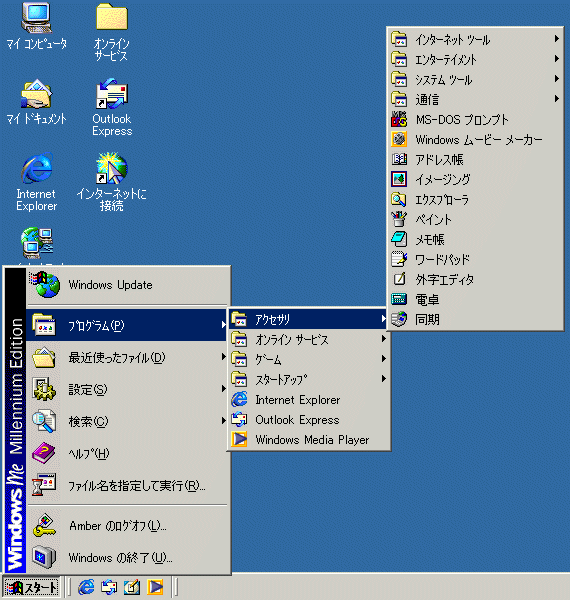Open My Computer (マイ コンピュータ) desktop icon

pos(36,27)
